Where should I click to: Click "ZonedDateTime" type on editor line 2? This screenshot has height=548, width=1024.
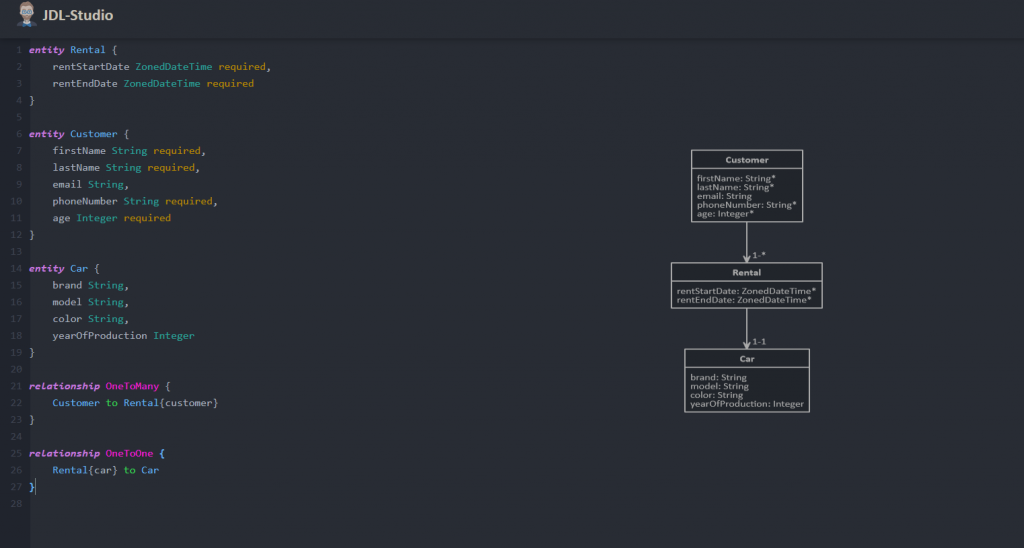click(x=174, y=67)
